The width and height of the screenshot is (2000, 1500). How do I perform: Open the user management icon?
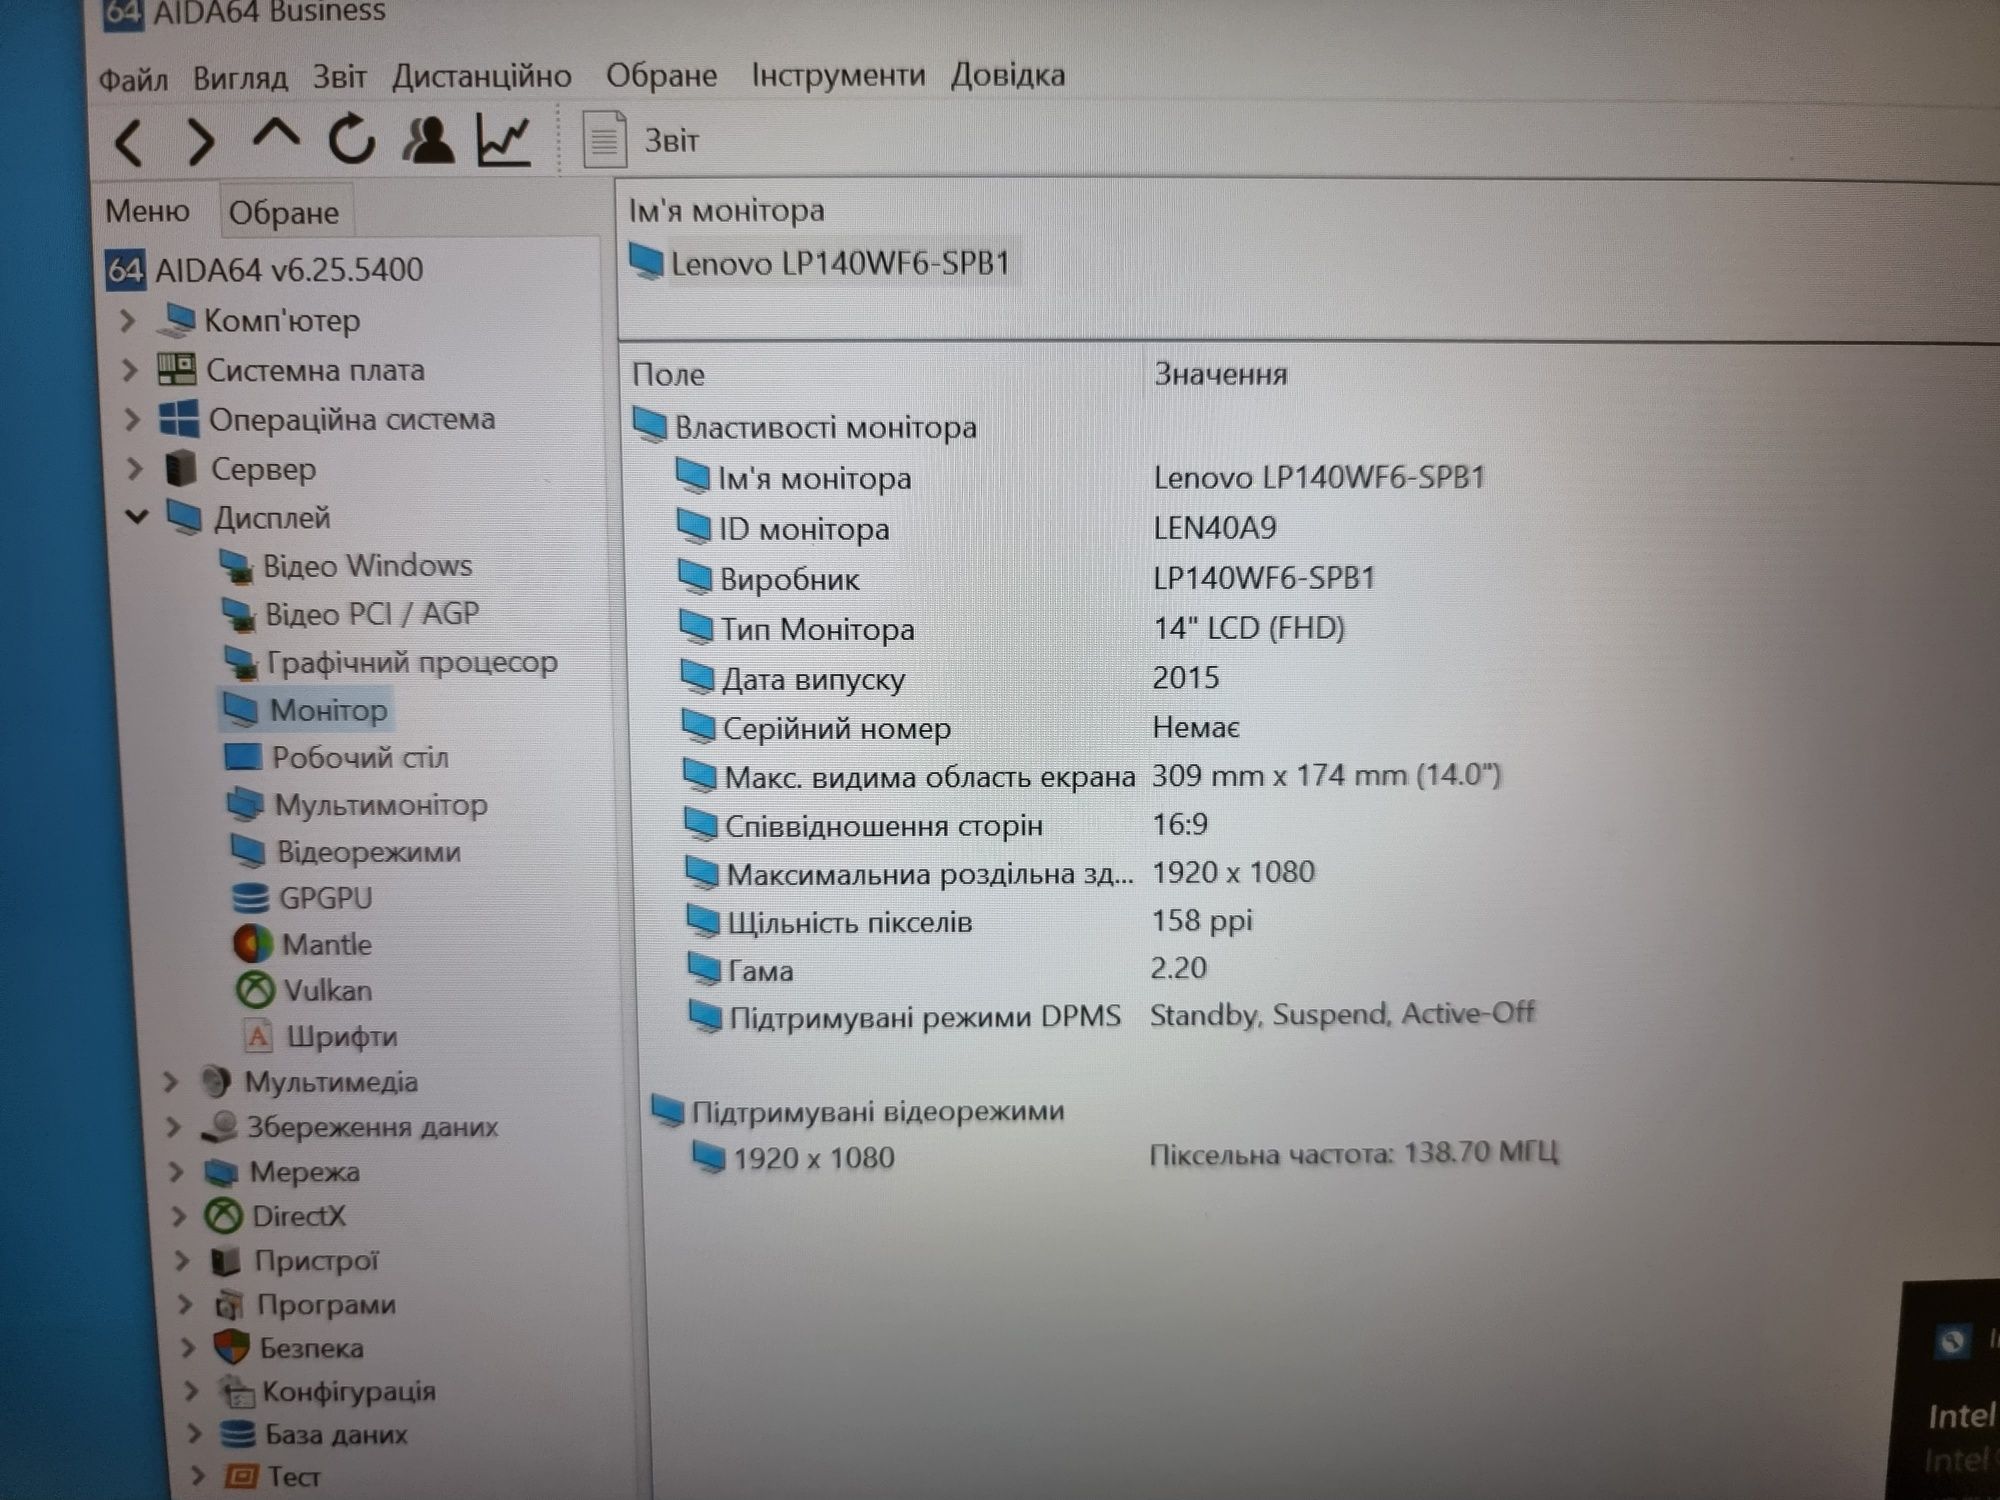click(x=428, y=139)
